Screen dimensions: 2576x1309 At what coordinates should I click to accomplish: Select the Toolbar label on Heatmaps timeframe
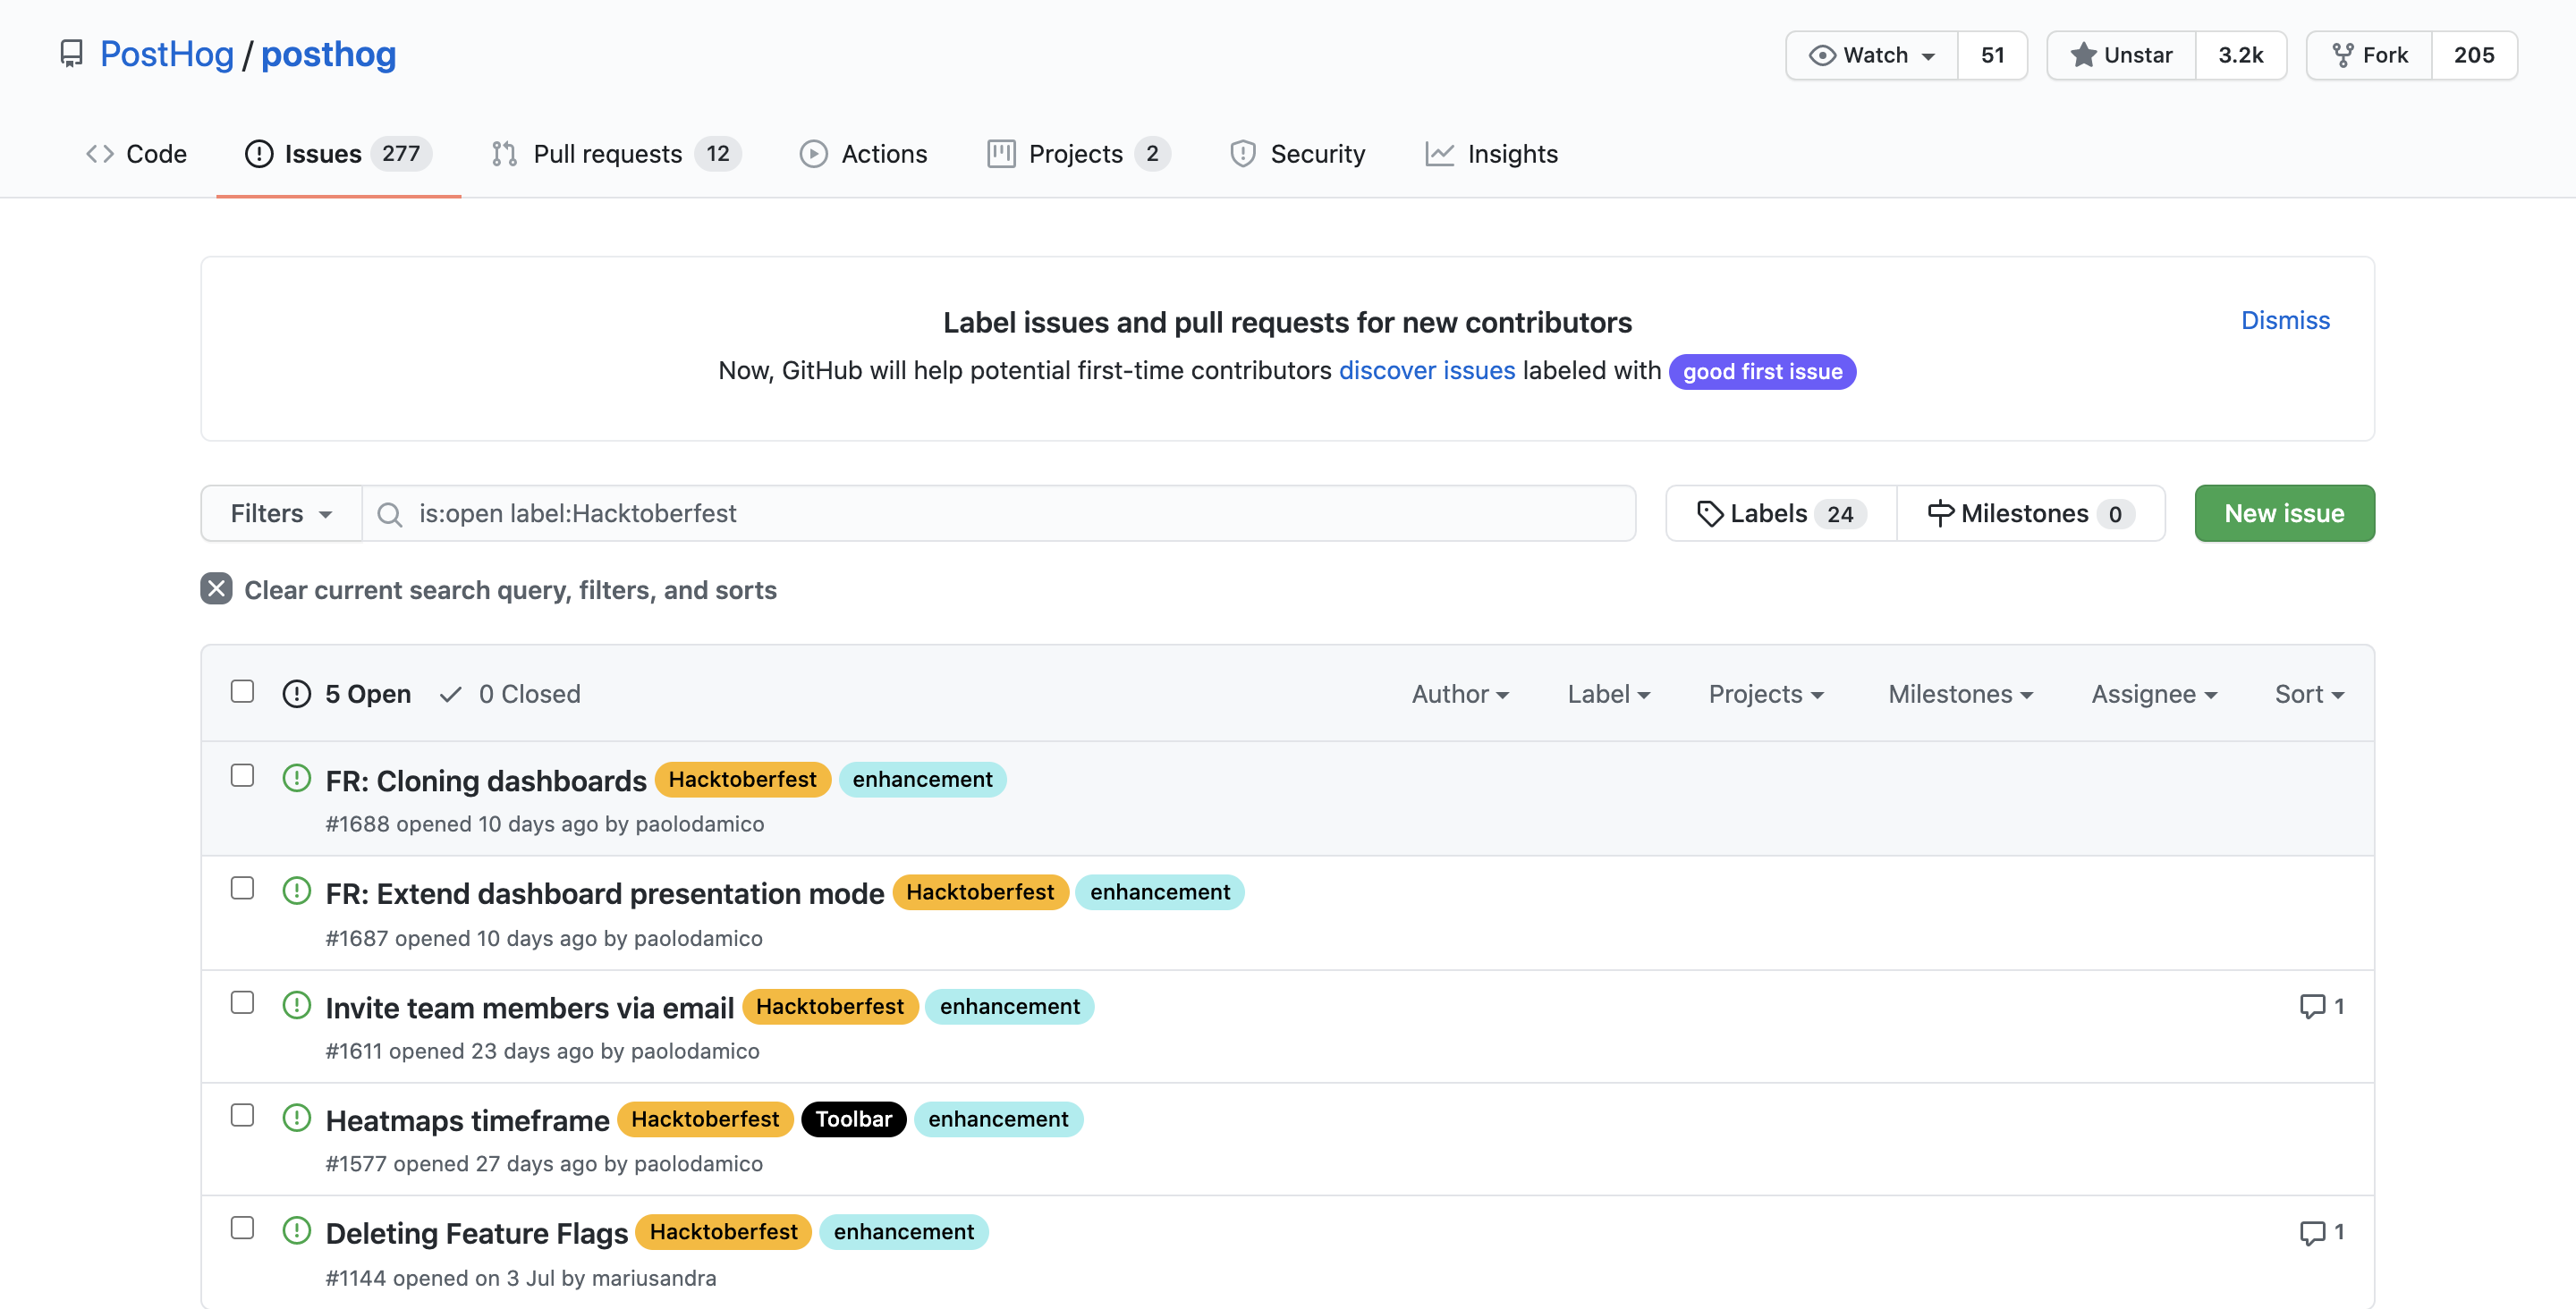[853, 1118]
